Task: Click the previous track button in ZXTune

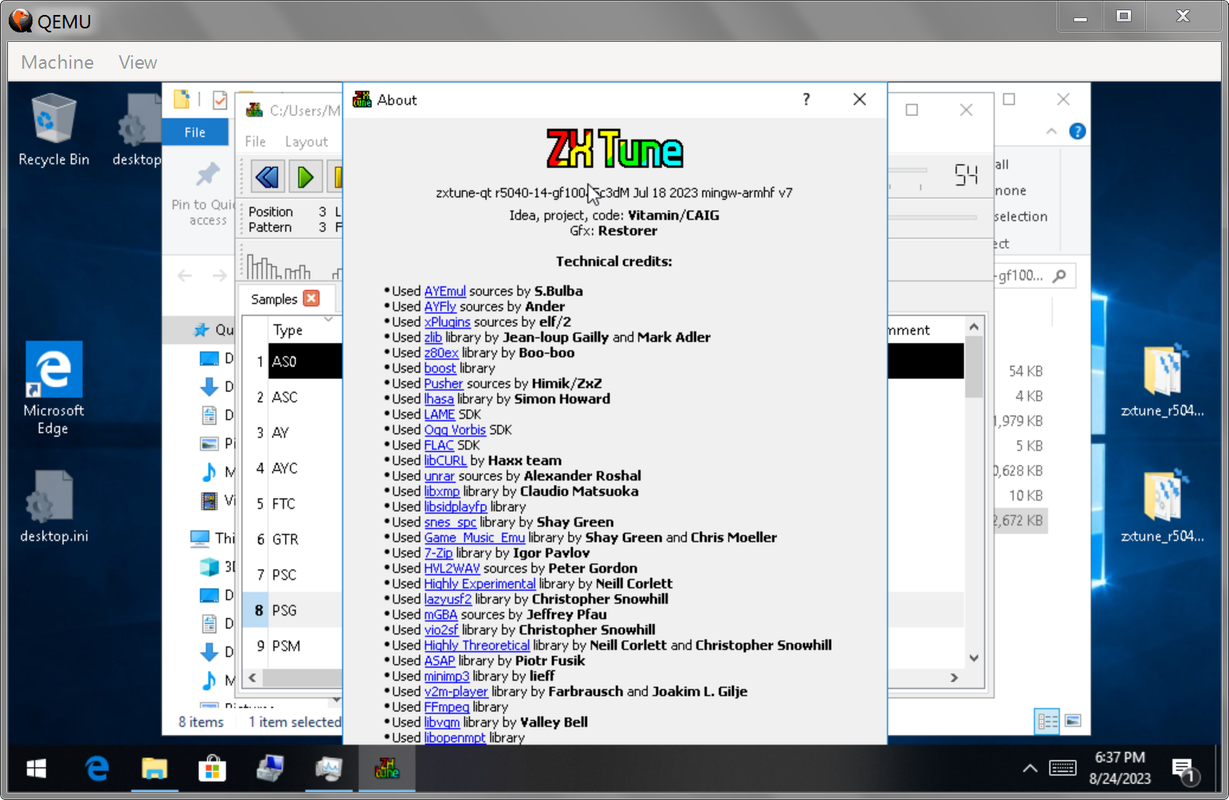Action: pos(267,177)
